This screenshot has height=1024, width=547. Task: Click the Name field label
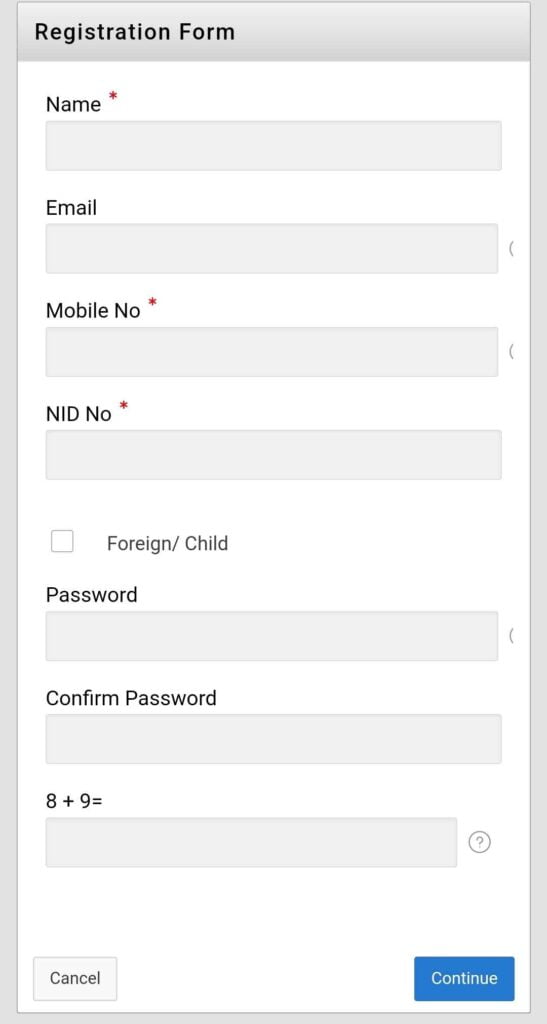73,104
